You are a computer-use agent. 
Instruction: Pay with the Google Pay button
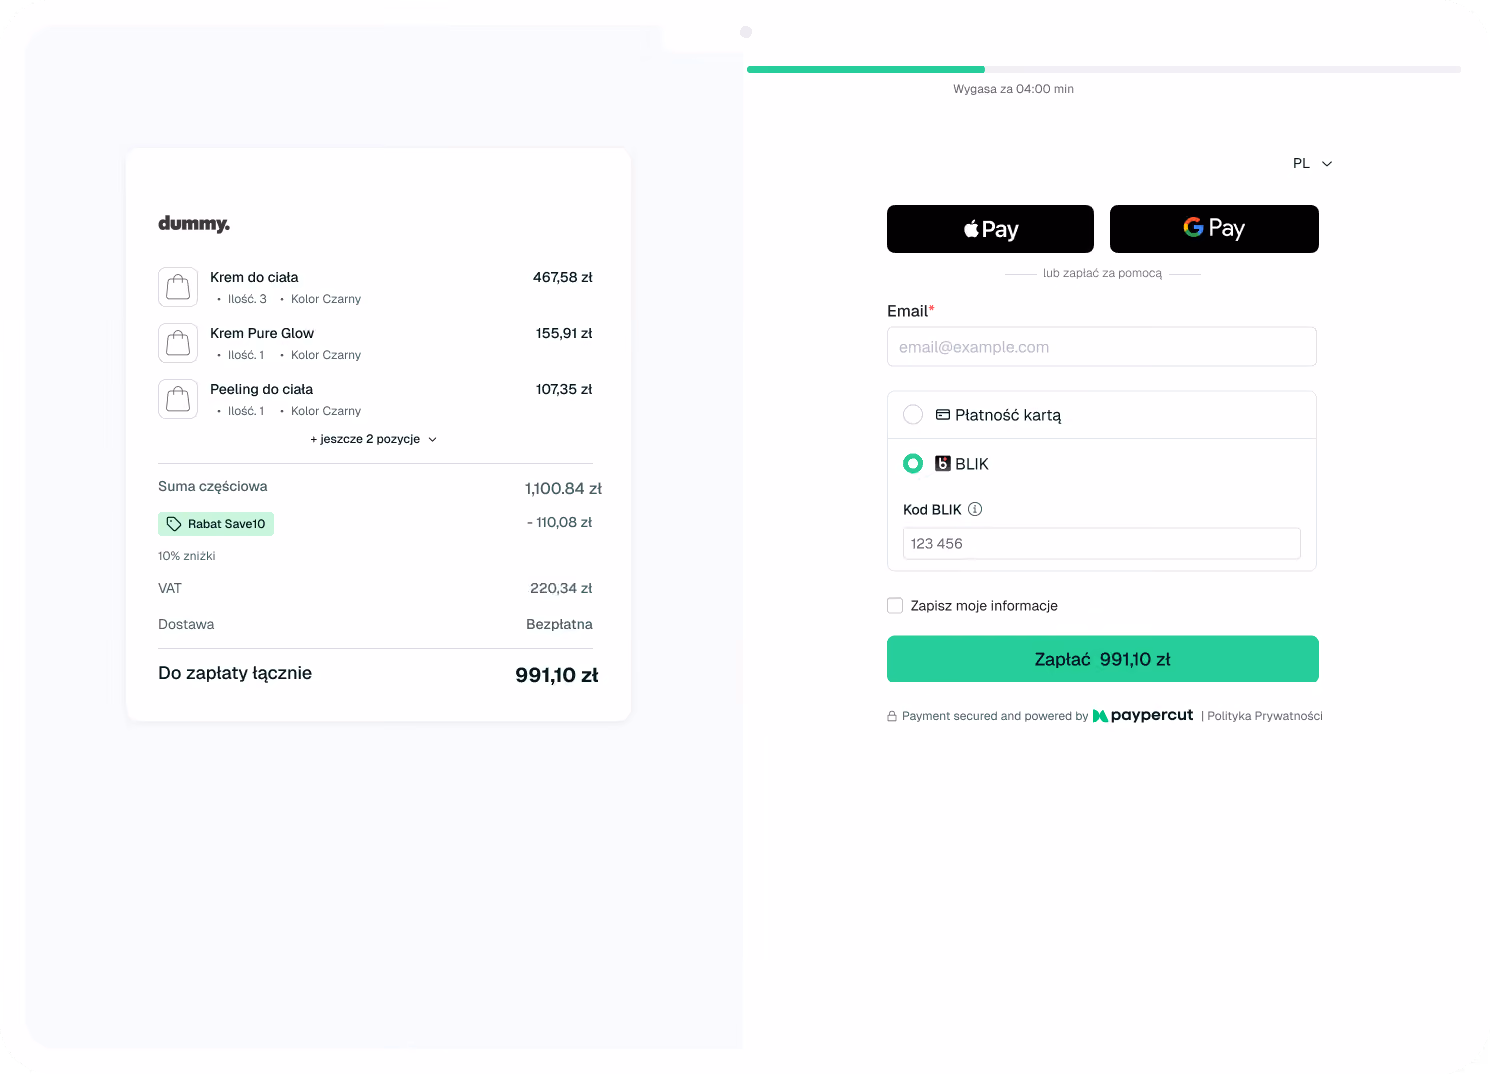coord(1214,229)
